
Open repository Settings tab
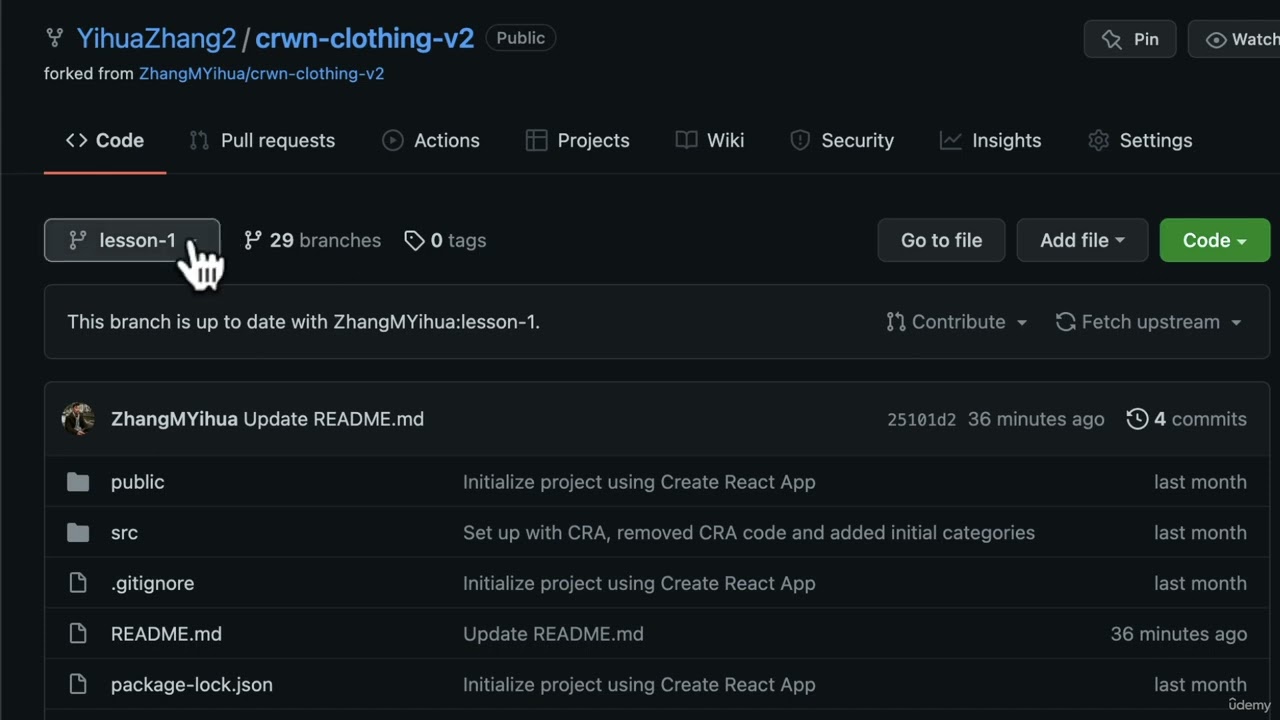[x=1140, y=141]
